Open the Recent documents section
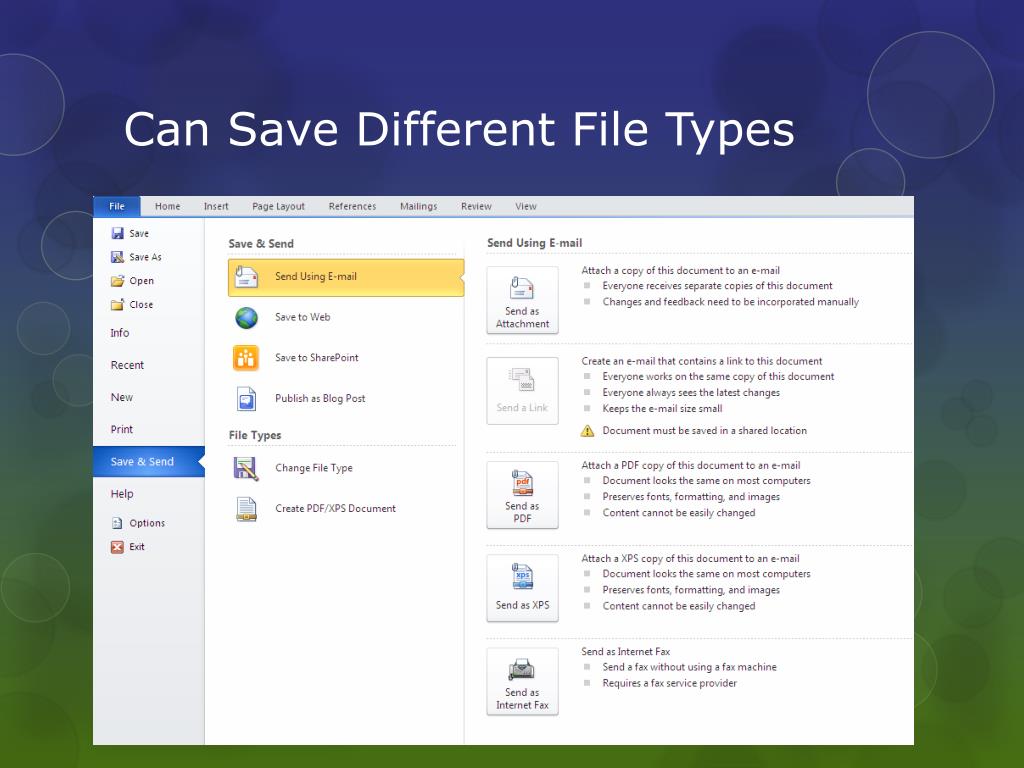Viewport: 1024px width, 768px height. click(127, 366)
